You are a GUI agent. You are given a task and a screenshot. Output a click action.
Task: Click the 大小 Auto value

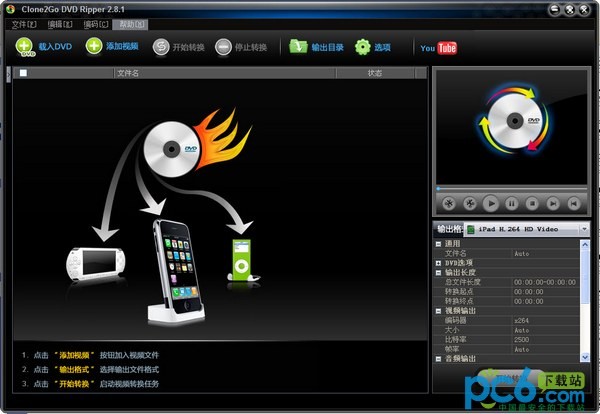click(x=546, y=330)
